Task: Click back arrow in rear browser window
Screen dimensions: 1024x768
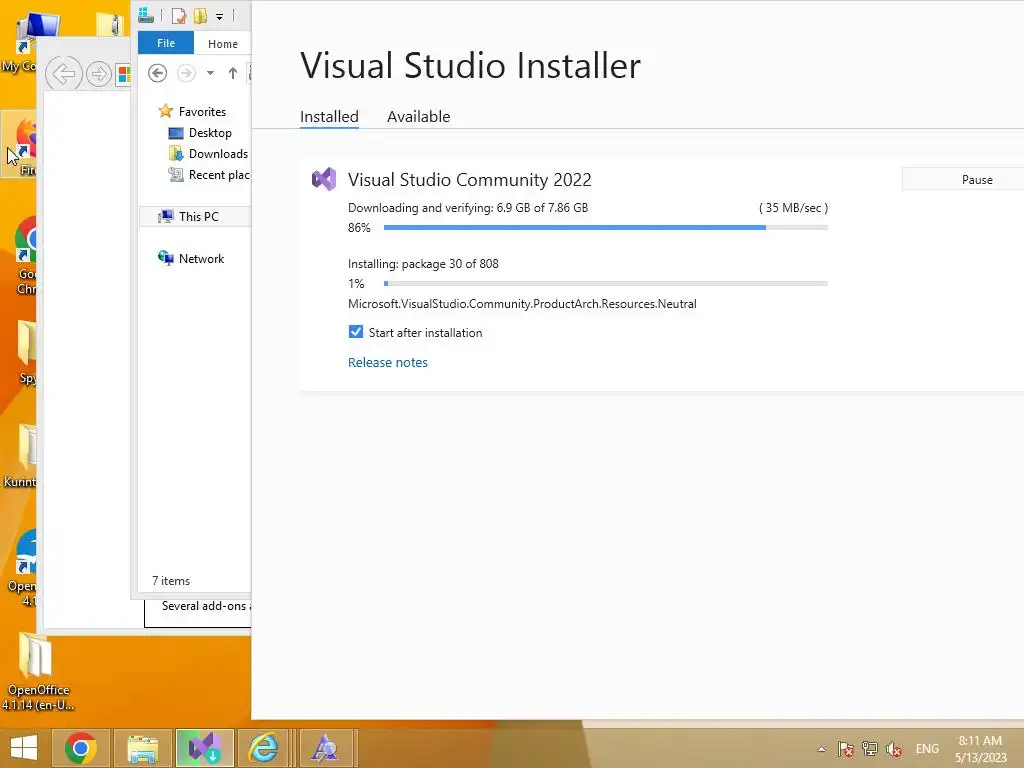Action: coord(63,74)
